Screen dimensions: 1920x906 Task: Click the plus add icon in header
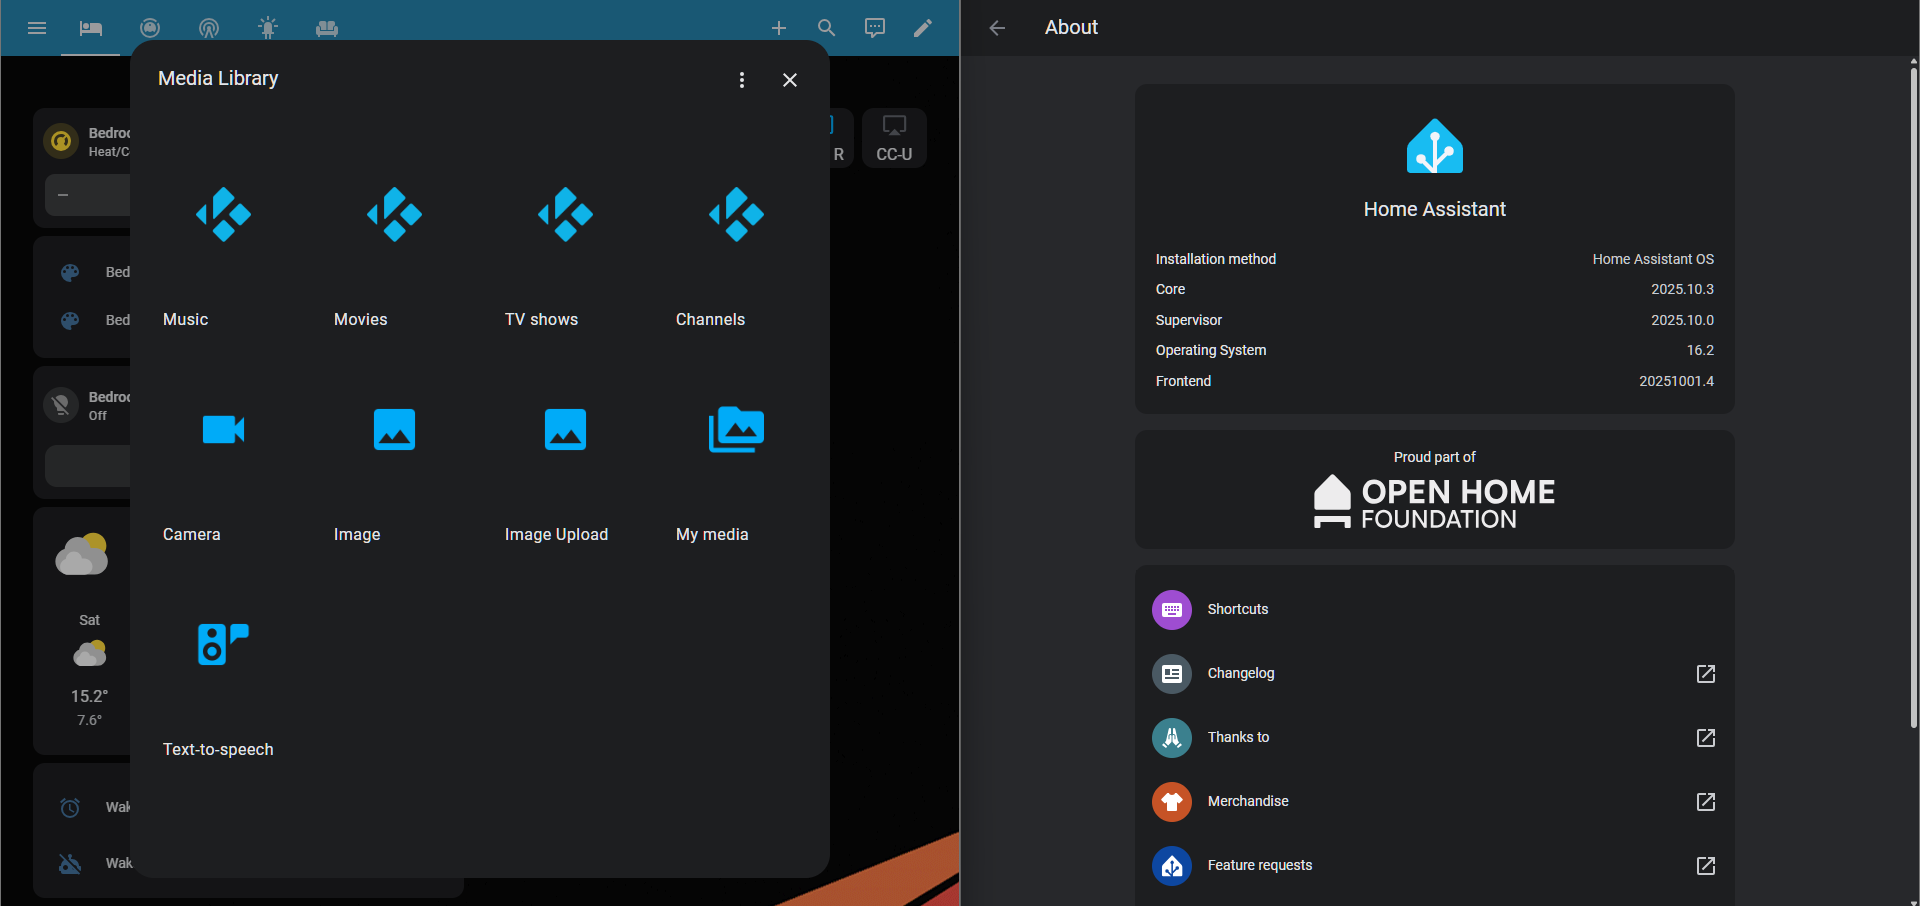(x=779, y=28)
